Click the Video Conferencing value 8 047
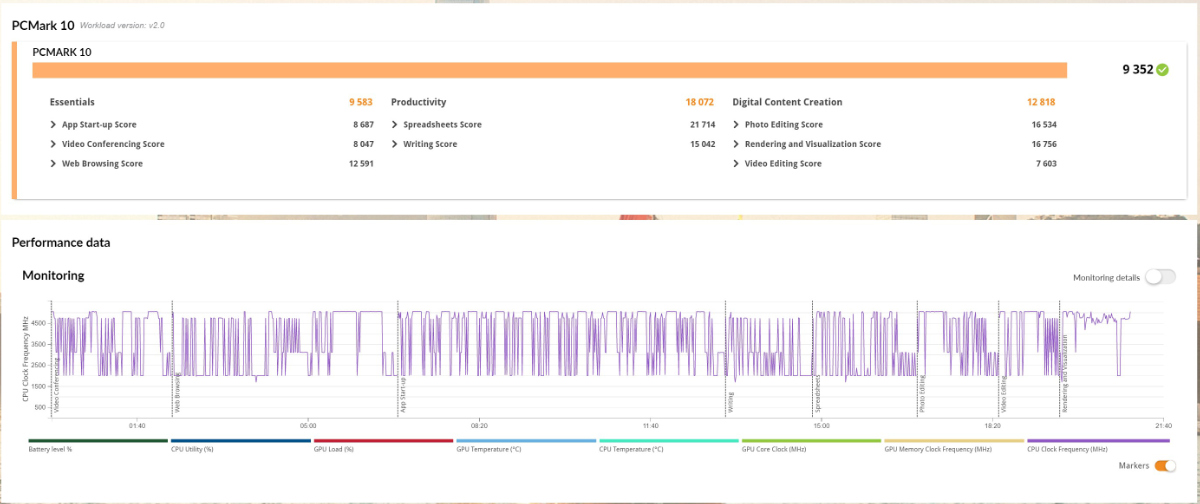1200x504 pixels. [363, 144]
